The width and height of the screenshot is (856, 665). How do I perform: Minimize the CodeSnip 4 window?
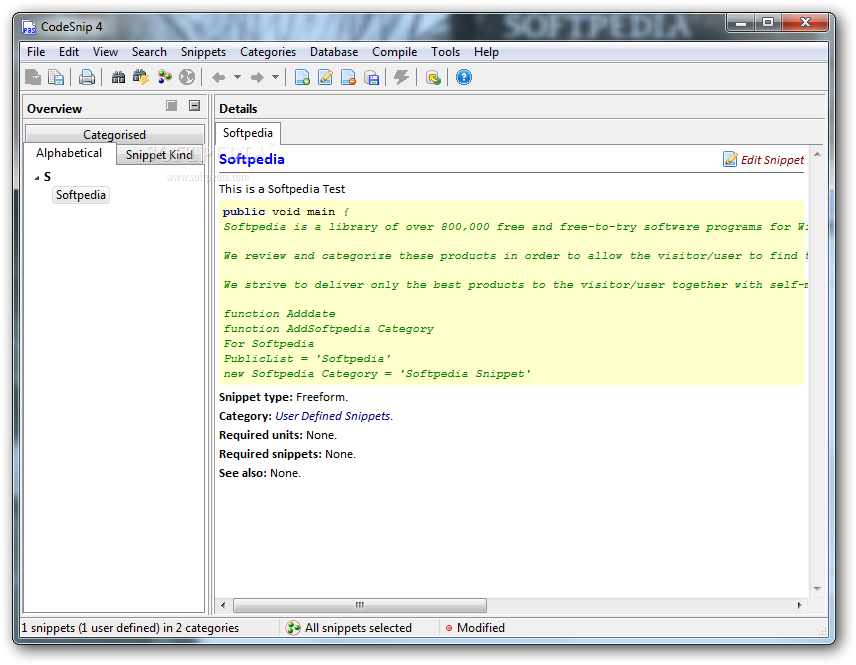pos(741,22)
